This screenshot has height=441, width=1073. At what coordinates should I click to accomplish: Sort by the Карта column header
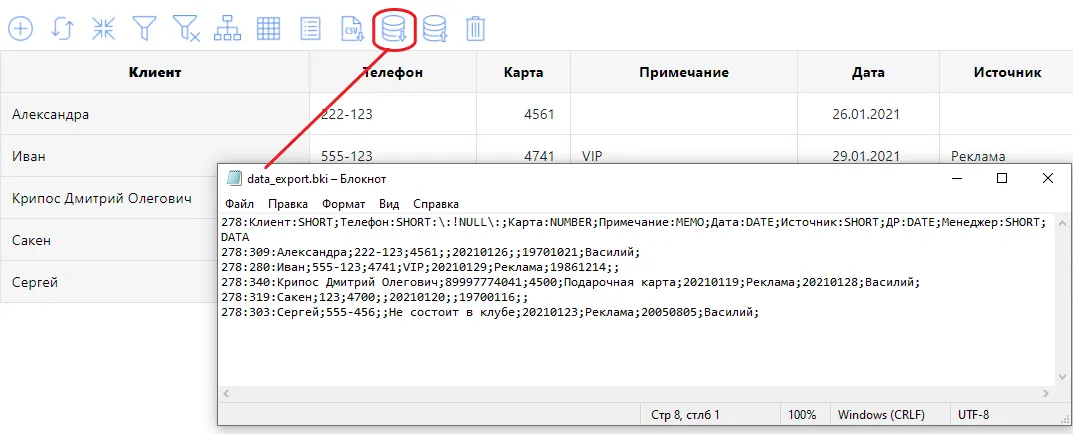(523, 72)
